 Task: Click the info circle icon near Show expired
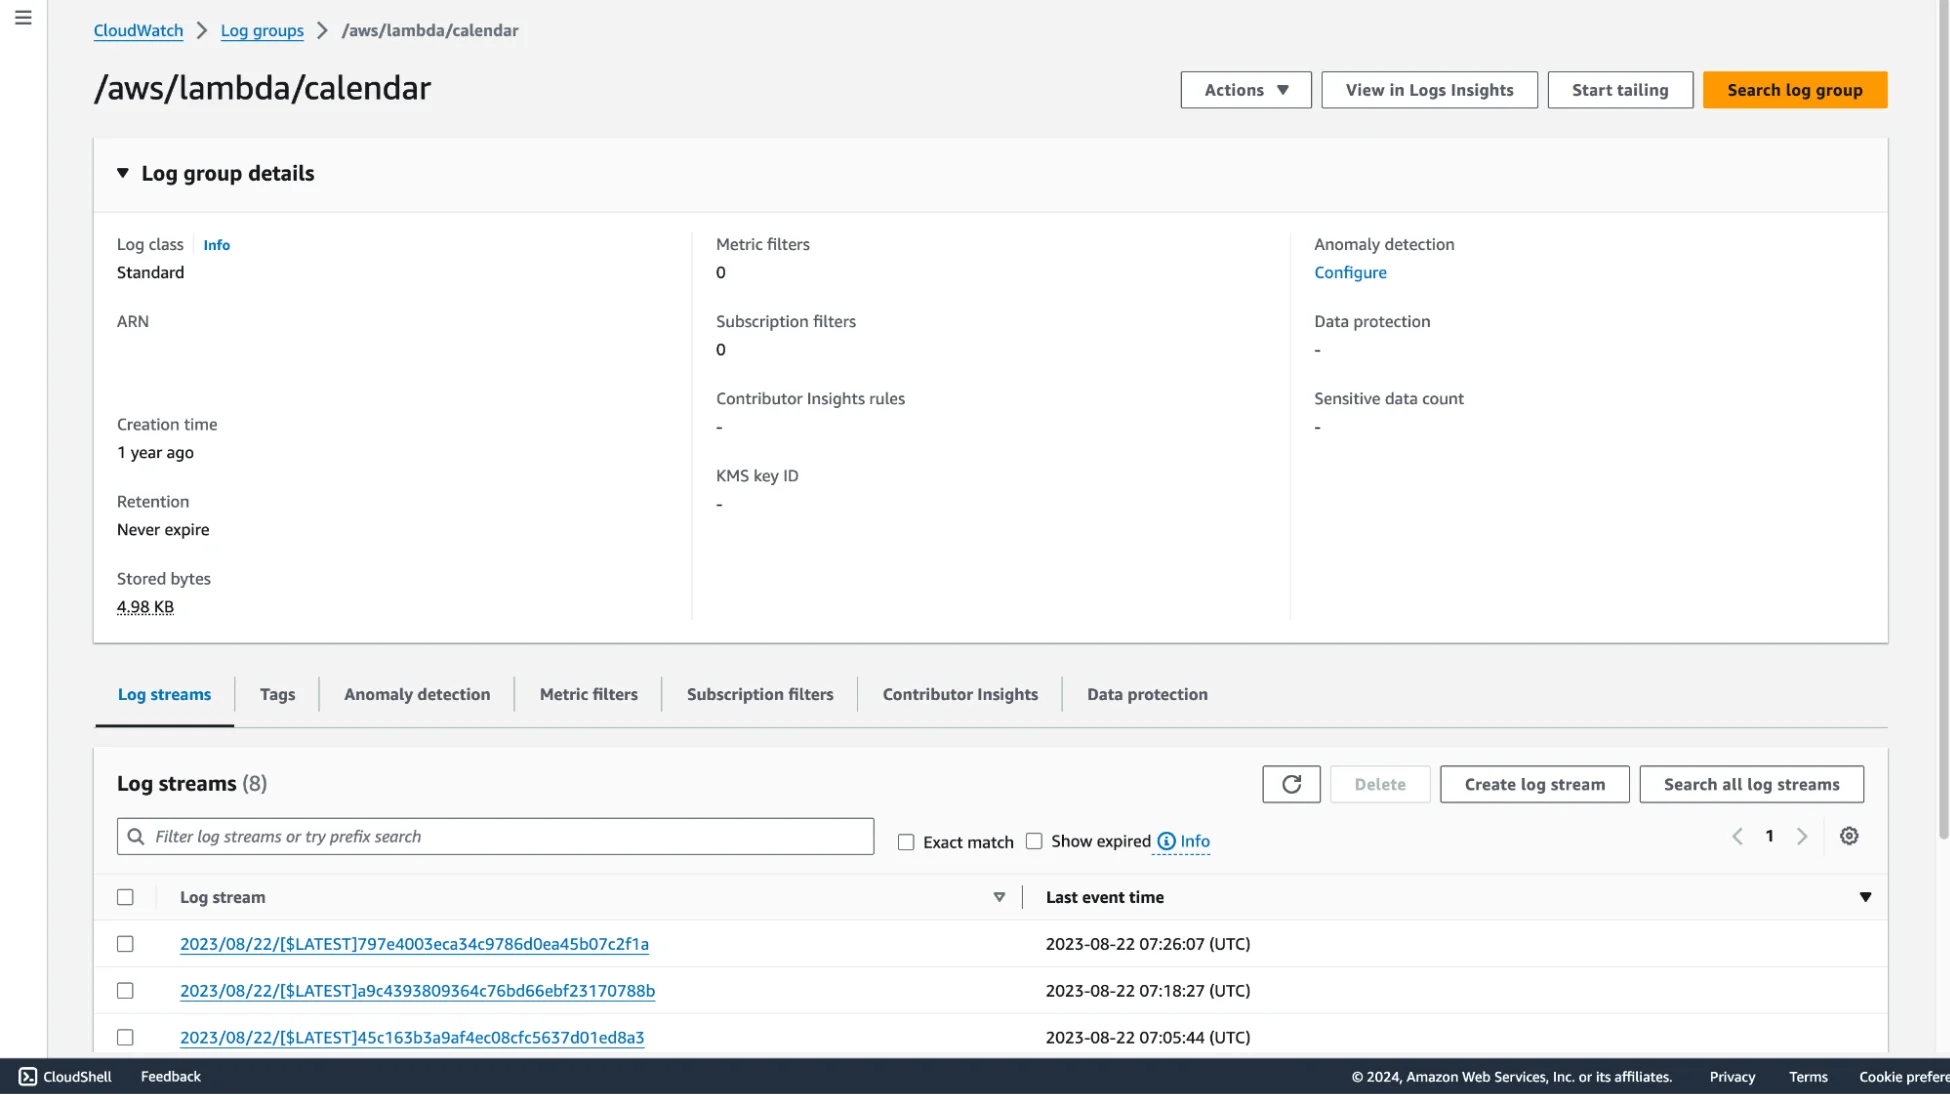(x=1166, y=841)
